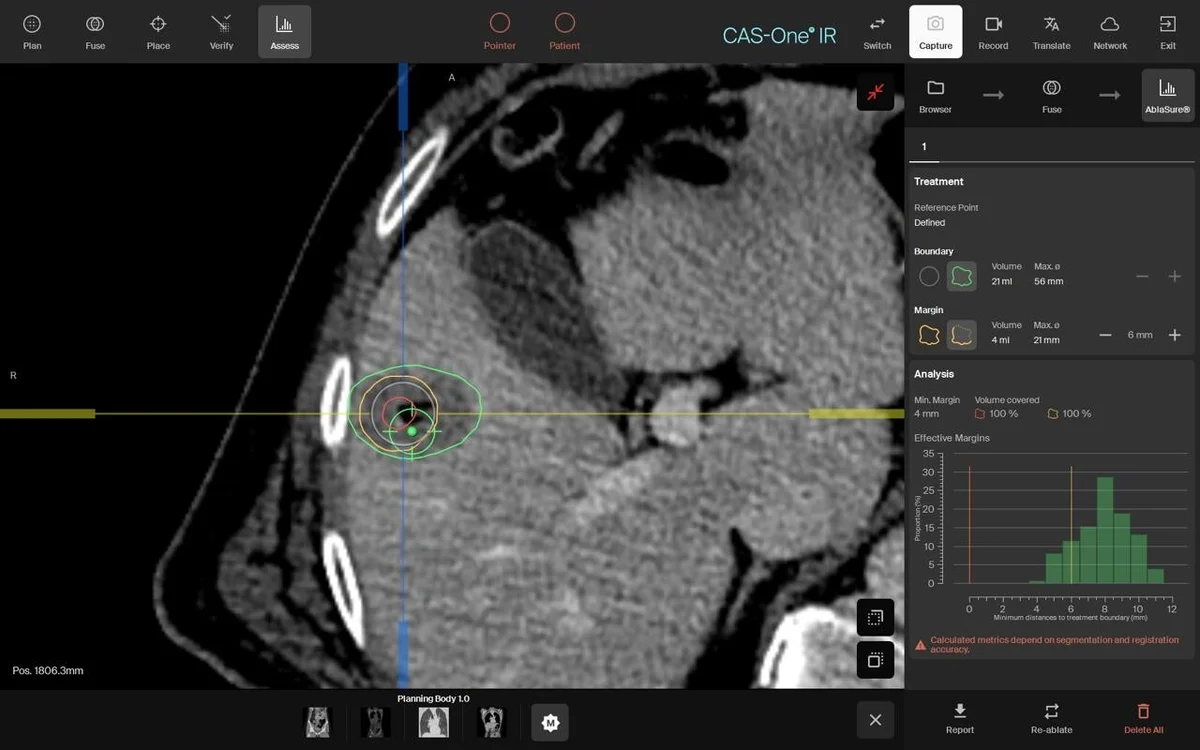The width and height of the screenshot is (1200, 750).
Task: Collapse the CT view with red arrows icon
Action: [x=875, y=92]
